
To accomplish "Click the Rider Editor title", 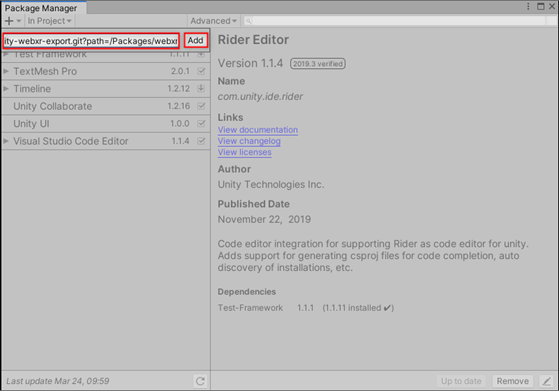I will 253,40.
